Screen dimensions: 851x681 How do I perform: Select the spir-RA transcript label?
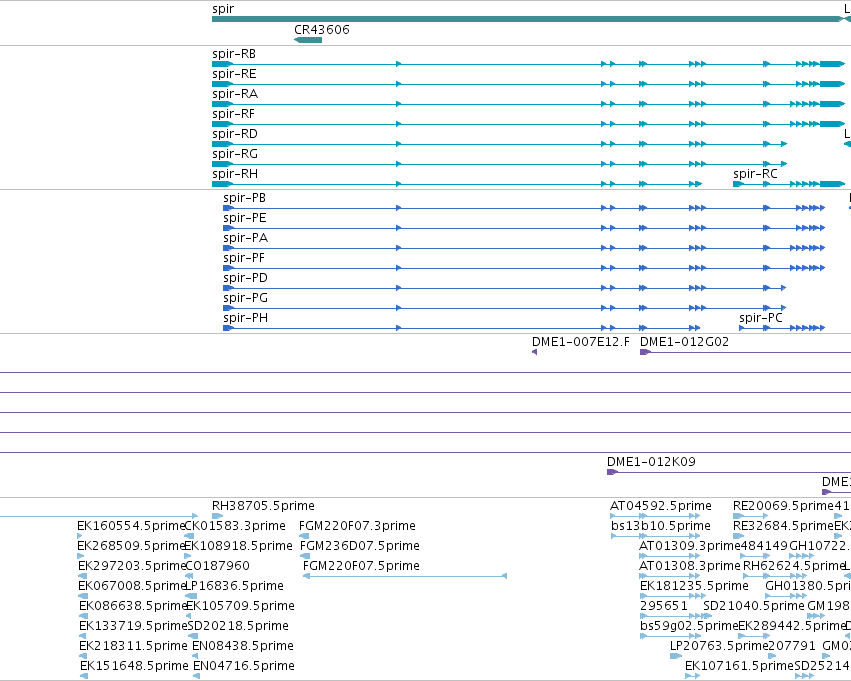pyautogui.click(x=235, y=94)
